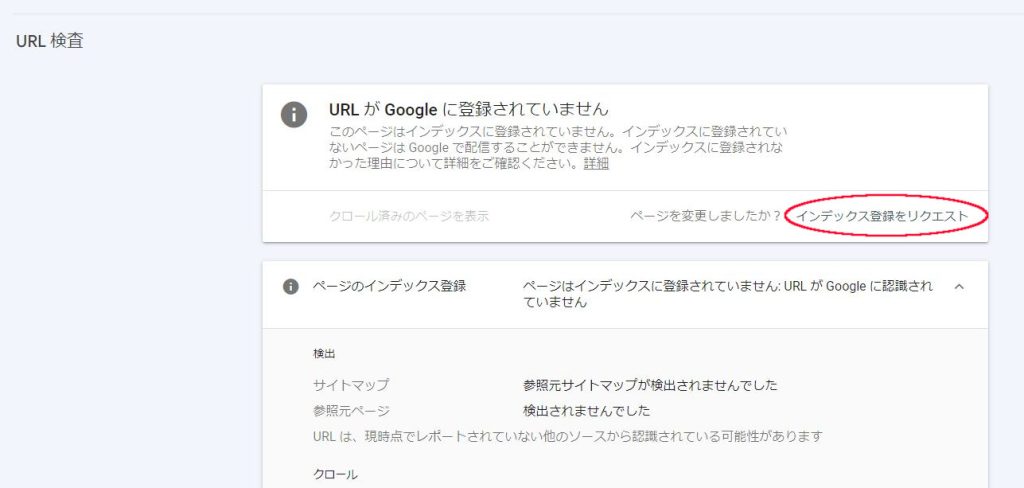Click the note beginning URL は、現時点で
The height and width of the screenshot is (488, 1024).
click(567, 437)
